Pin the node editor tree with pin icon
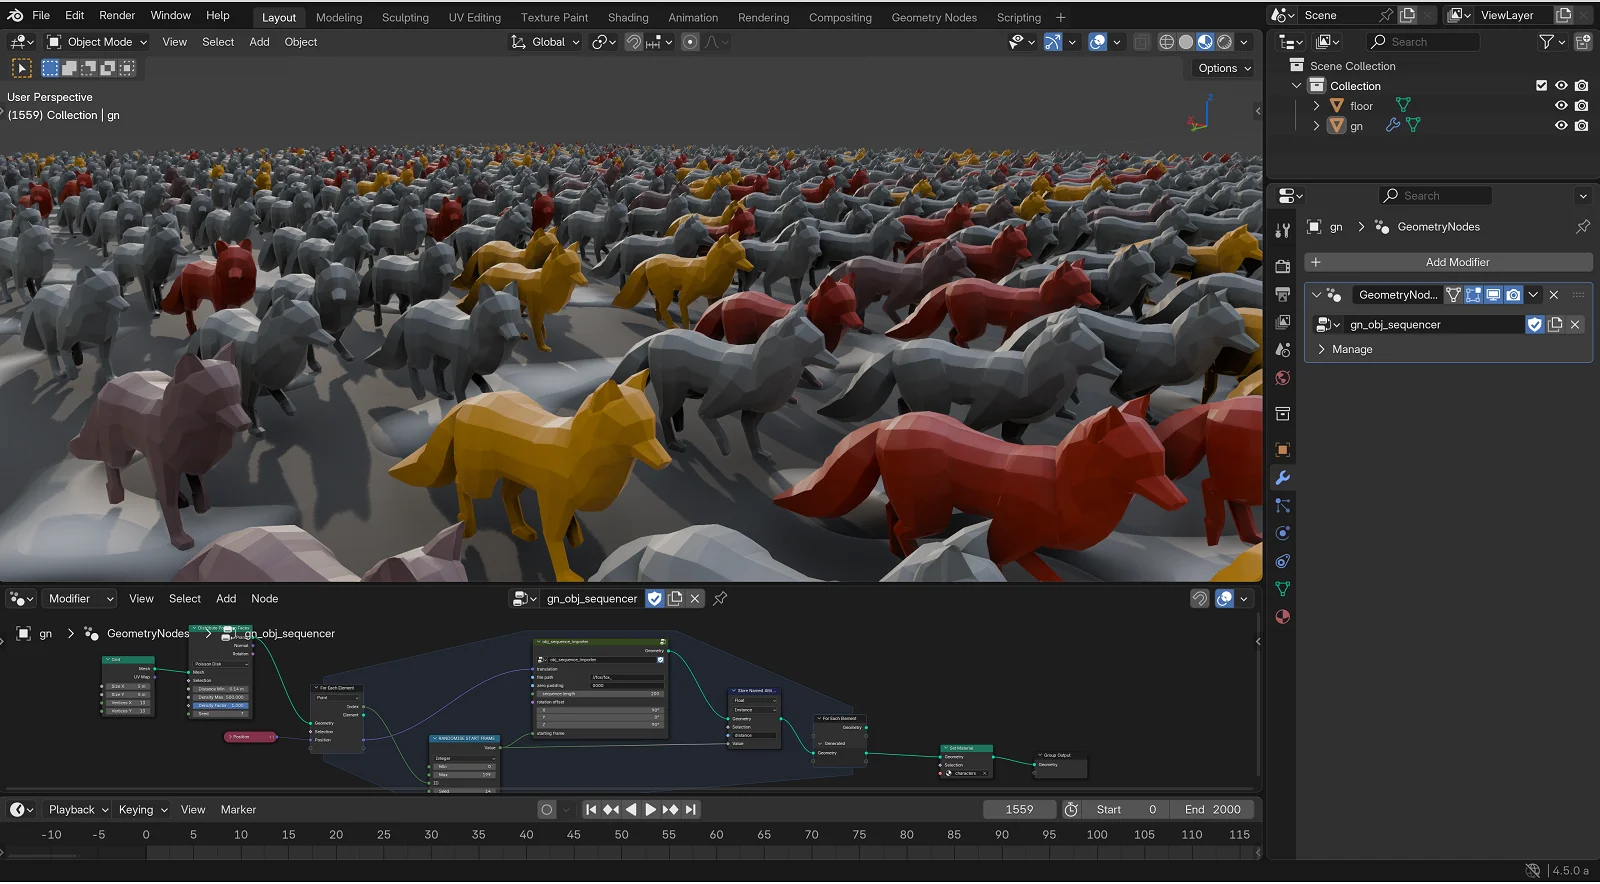This screenshot has height=884, width=1600. [x=720, y=598]
